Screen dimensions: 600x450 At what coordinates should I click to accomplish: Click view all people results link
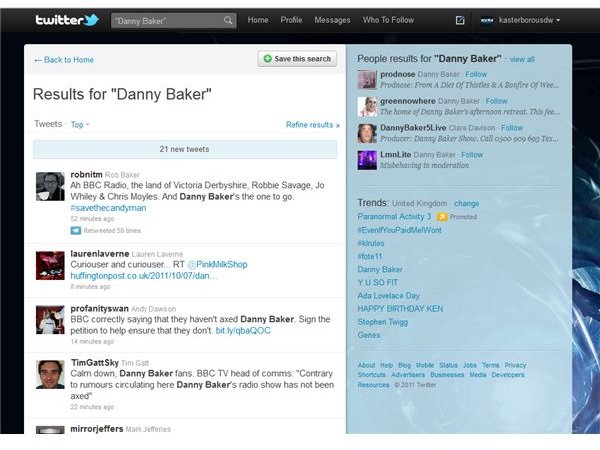(522, 59)
